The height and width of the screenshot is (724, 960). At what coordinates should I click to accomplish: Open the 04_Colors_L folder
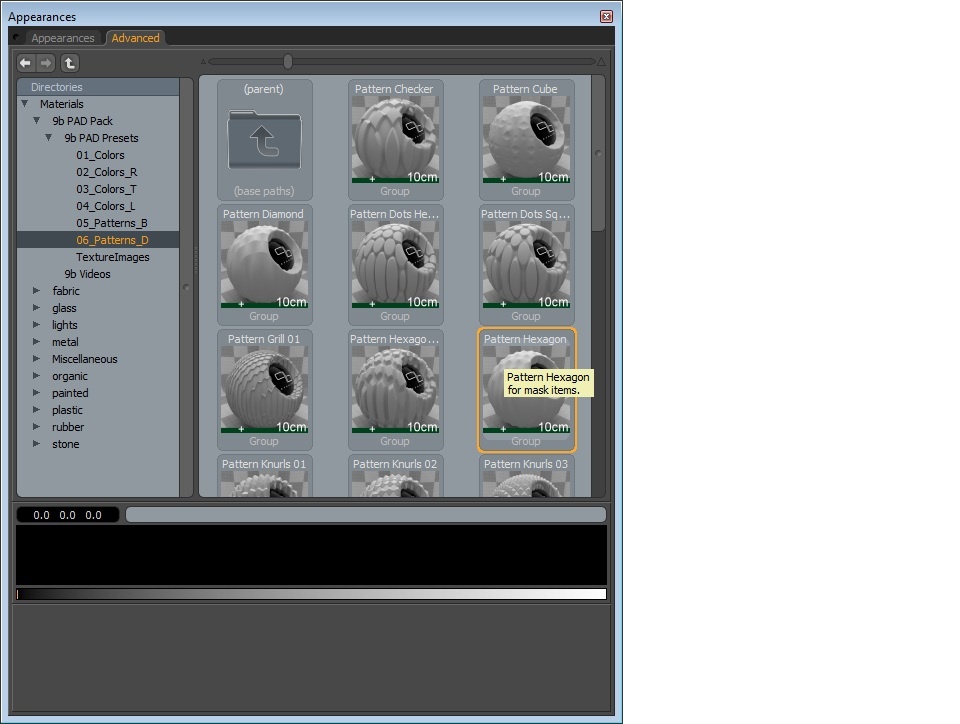pyautogui.click(x=105, y=206)
